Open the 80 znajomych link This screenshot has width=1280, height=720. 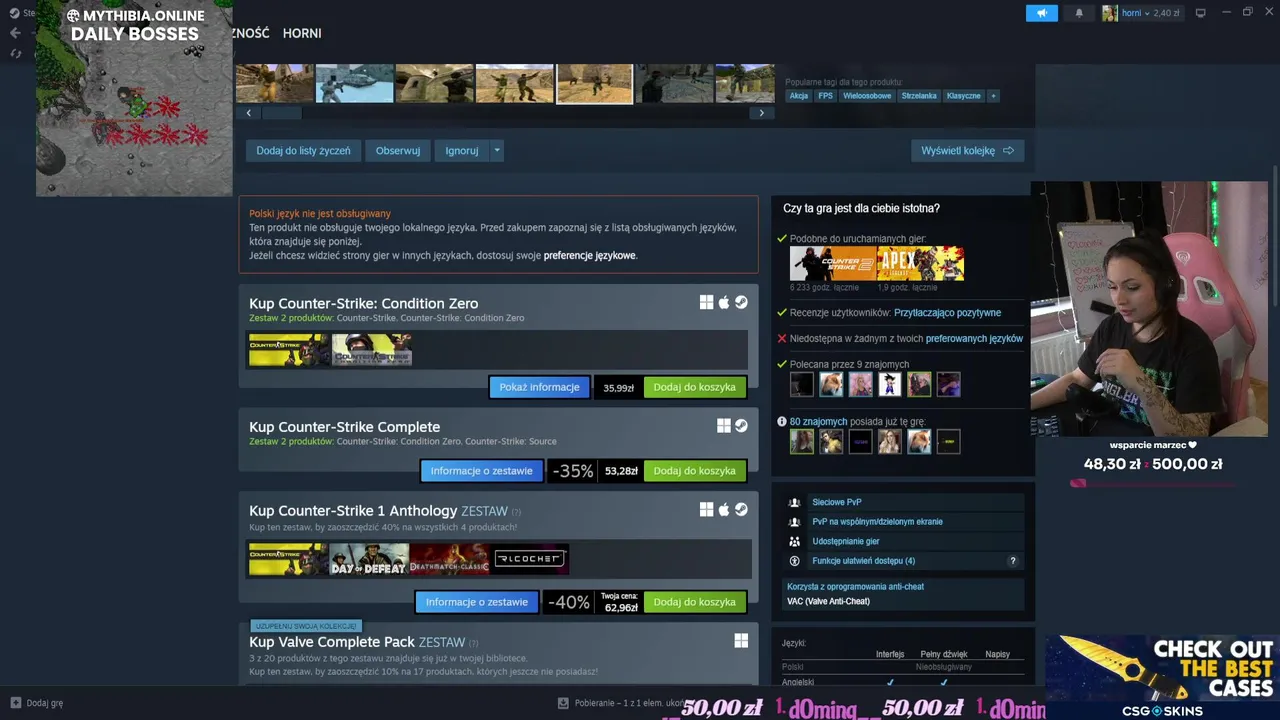pos(818,422)
